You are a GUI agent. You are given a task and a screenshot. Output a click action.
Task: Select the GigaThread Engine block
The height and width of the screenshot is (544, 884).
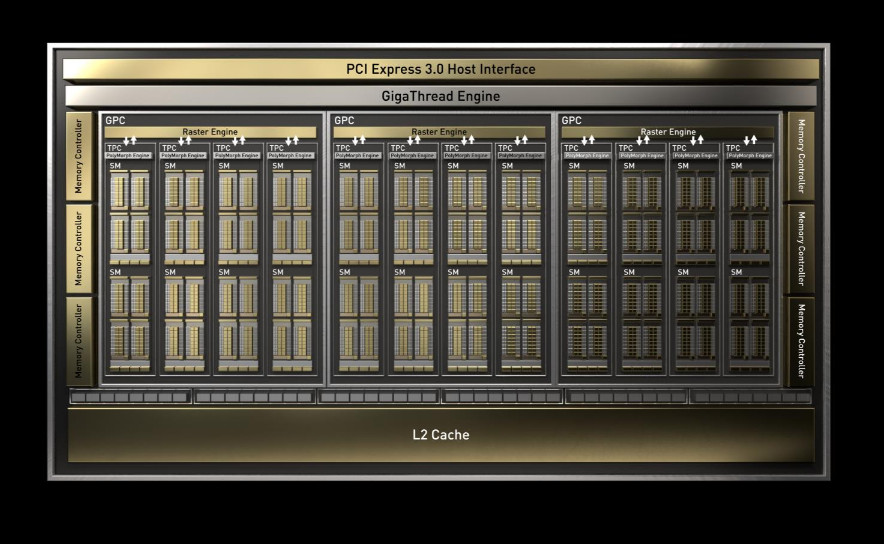pyautogui.click(x=441, y=96)
